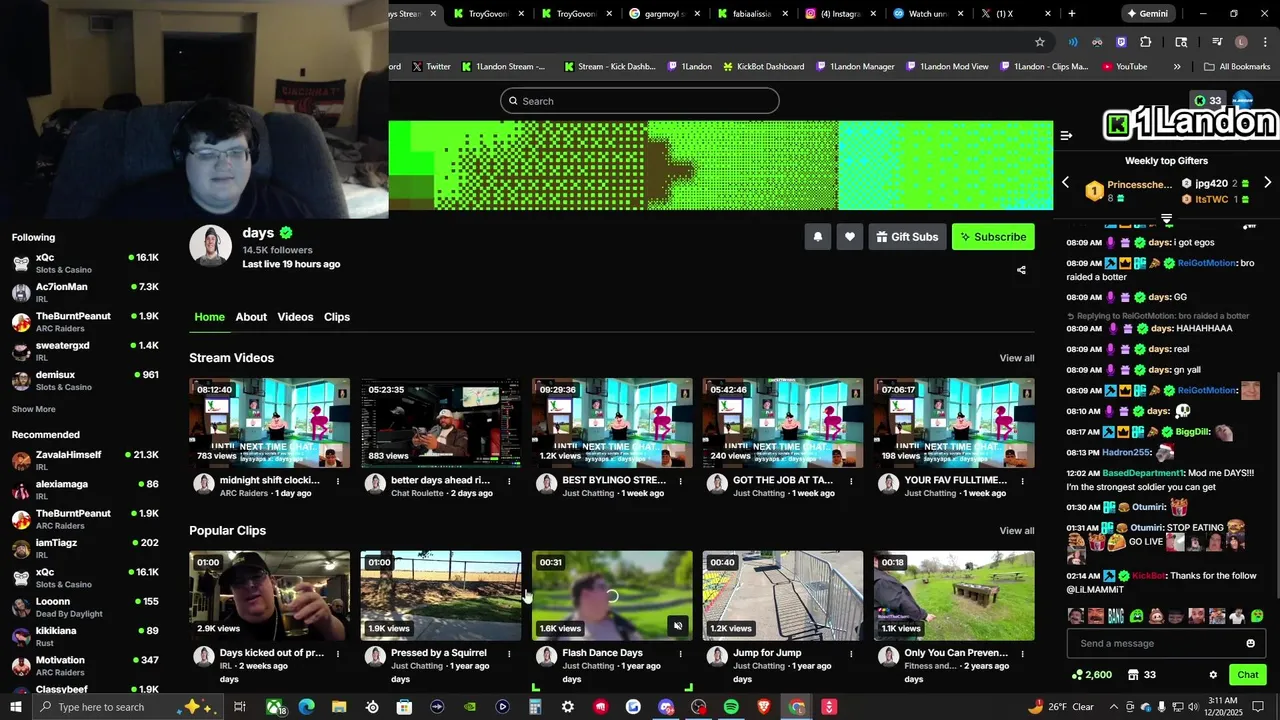1280x720 pixels.
Task: Open TheBurntPeanut in Following list
Action: 84,322
